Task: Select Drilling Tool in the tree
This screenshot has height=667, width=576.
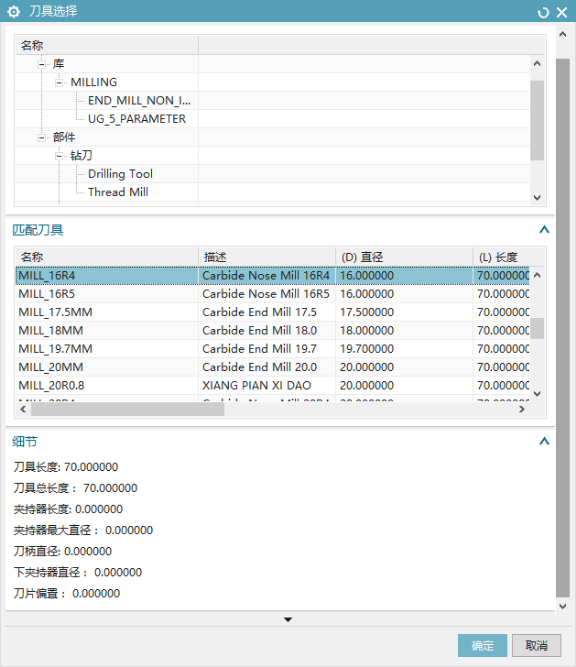Action: click(x=120, y=174)
